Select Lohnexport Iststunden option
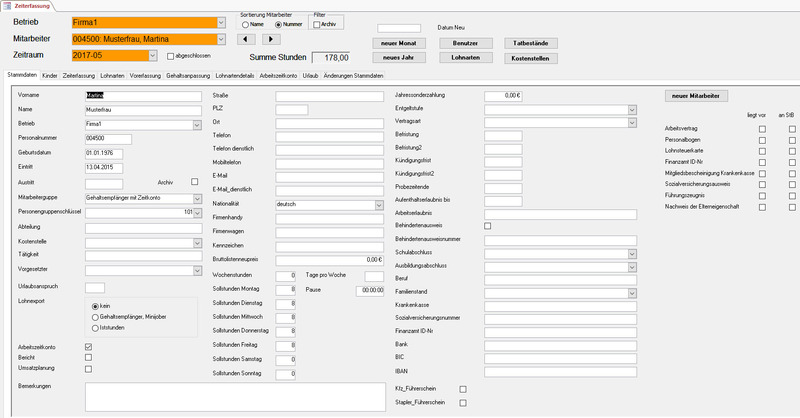 pyautogui.click(x=95, y=328)
